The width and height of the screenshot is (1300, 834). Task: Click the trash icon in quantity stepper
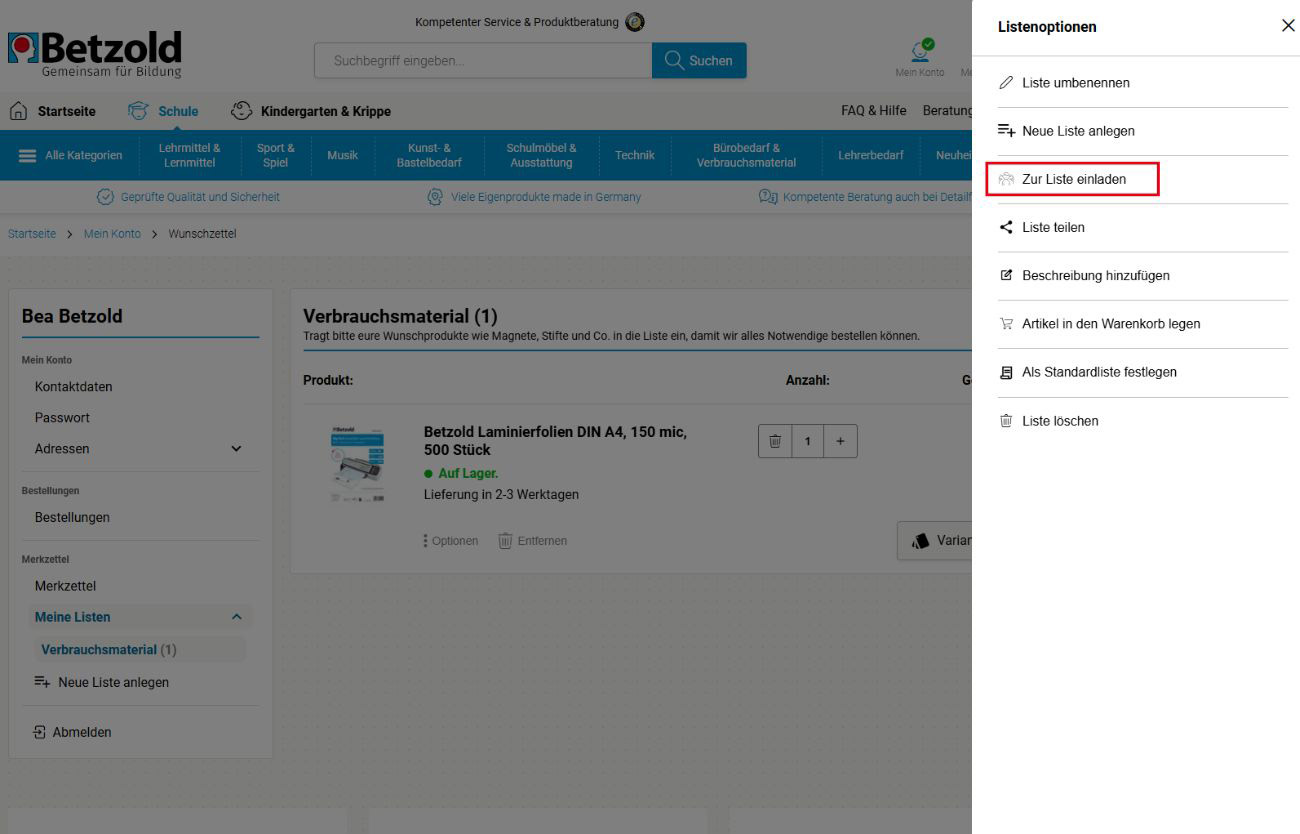[775, 441]
